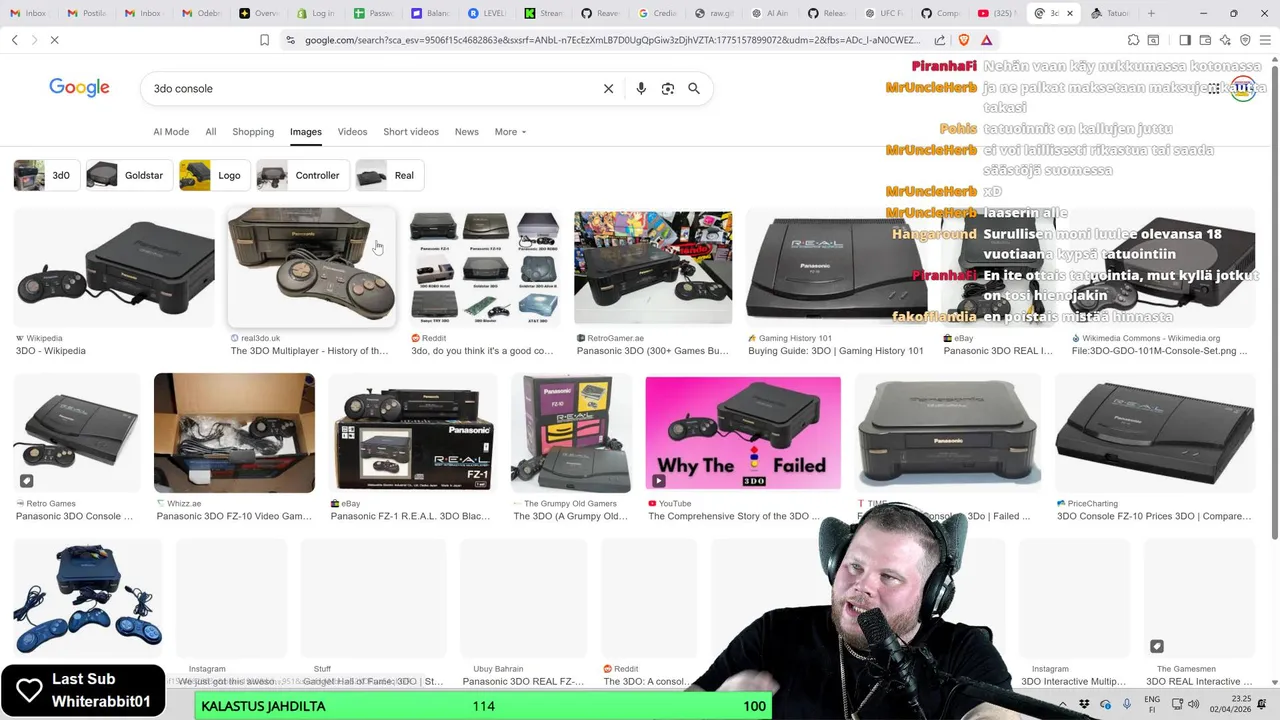Bookmark this page with the bookmark icon

pyautogui.click(x=264, y=40)
